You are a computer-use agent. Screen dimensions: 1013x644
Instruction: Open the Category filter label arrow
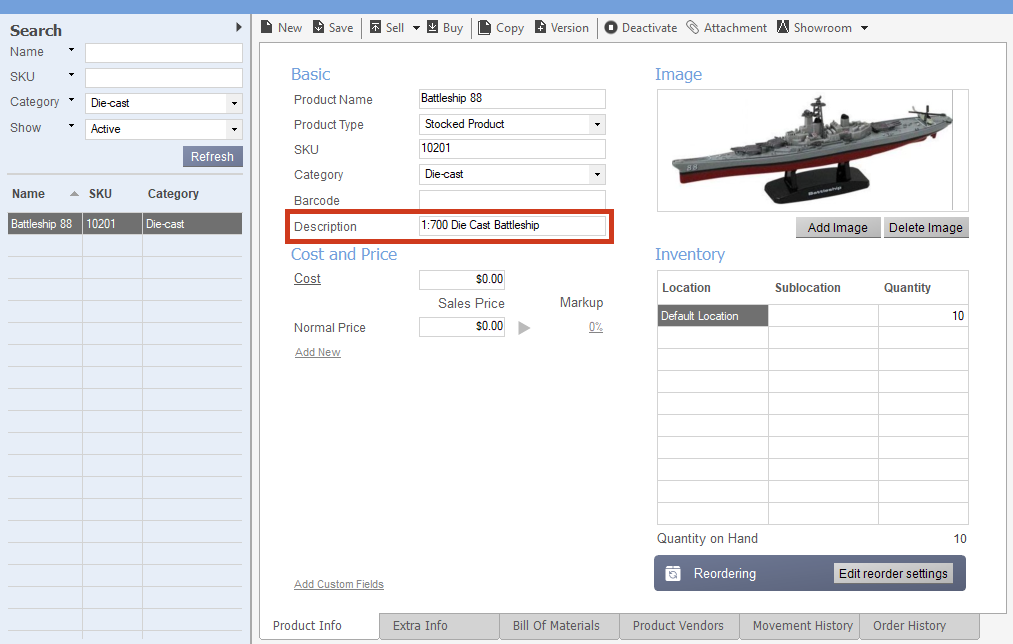(71, 100)
